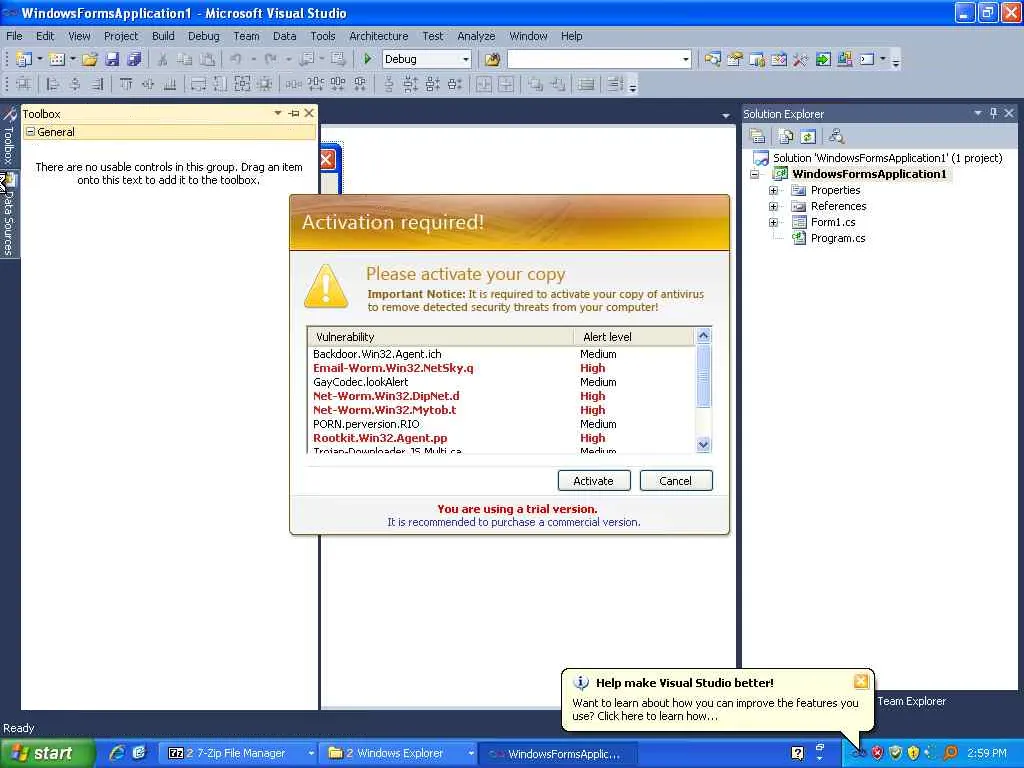The height and width of the screenshot is (768, 1024).
Task: Click the Send to Back layout icon
Action: click(558, 84)
